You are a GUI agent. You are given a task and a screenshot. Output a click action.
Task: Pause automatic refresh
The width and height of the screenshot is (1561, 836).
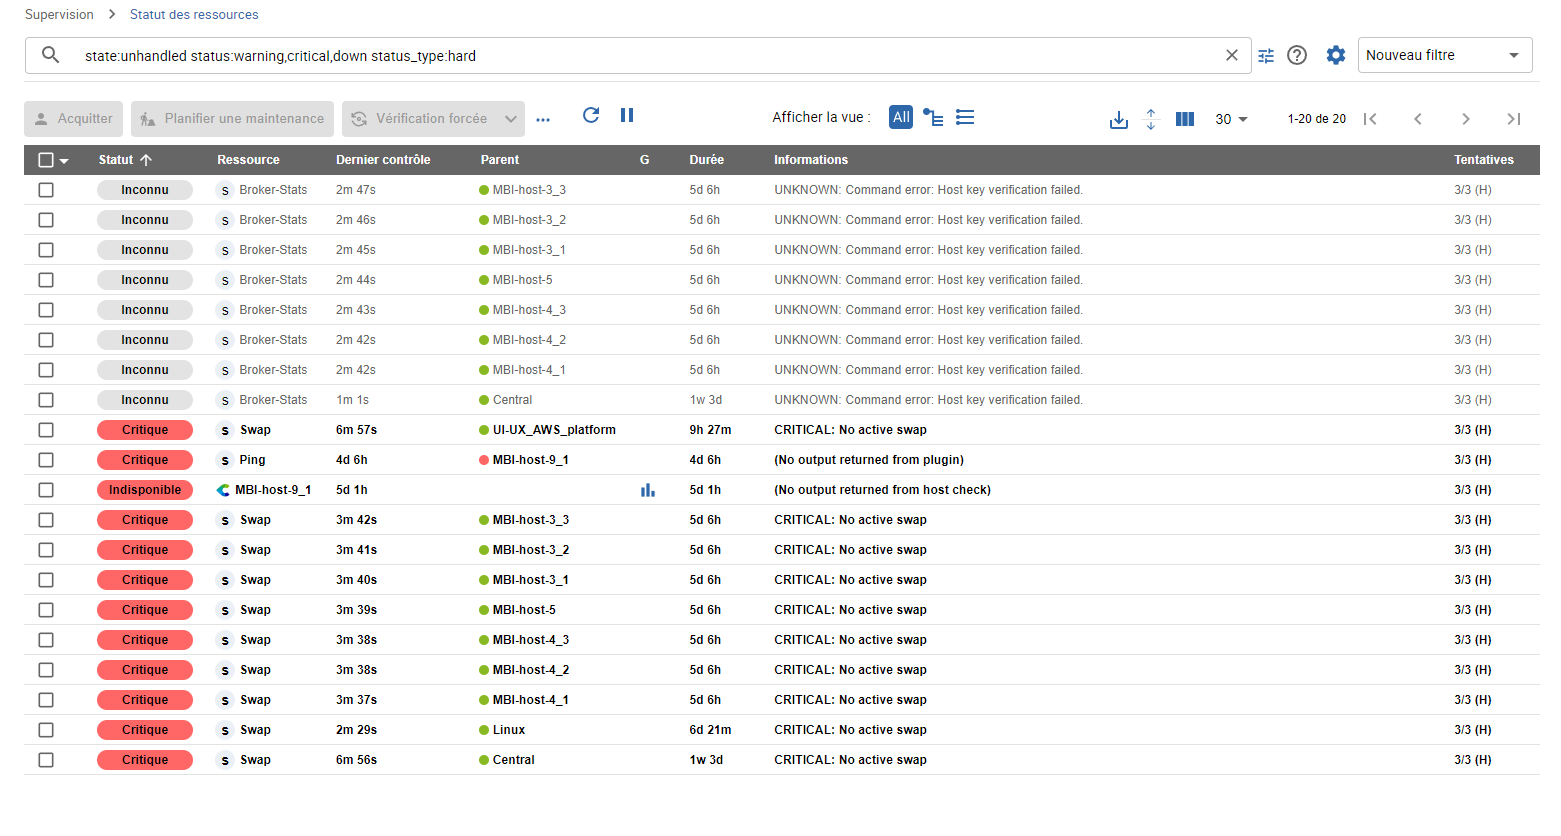click(x=627, y=116)
